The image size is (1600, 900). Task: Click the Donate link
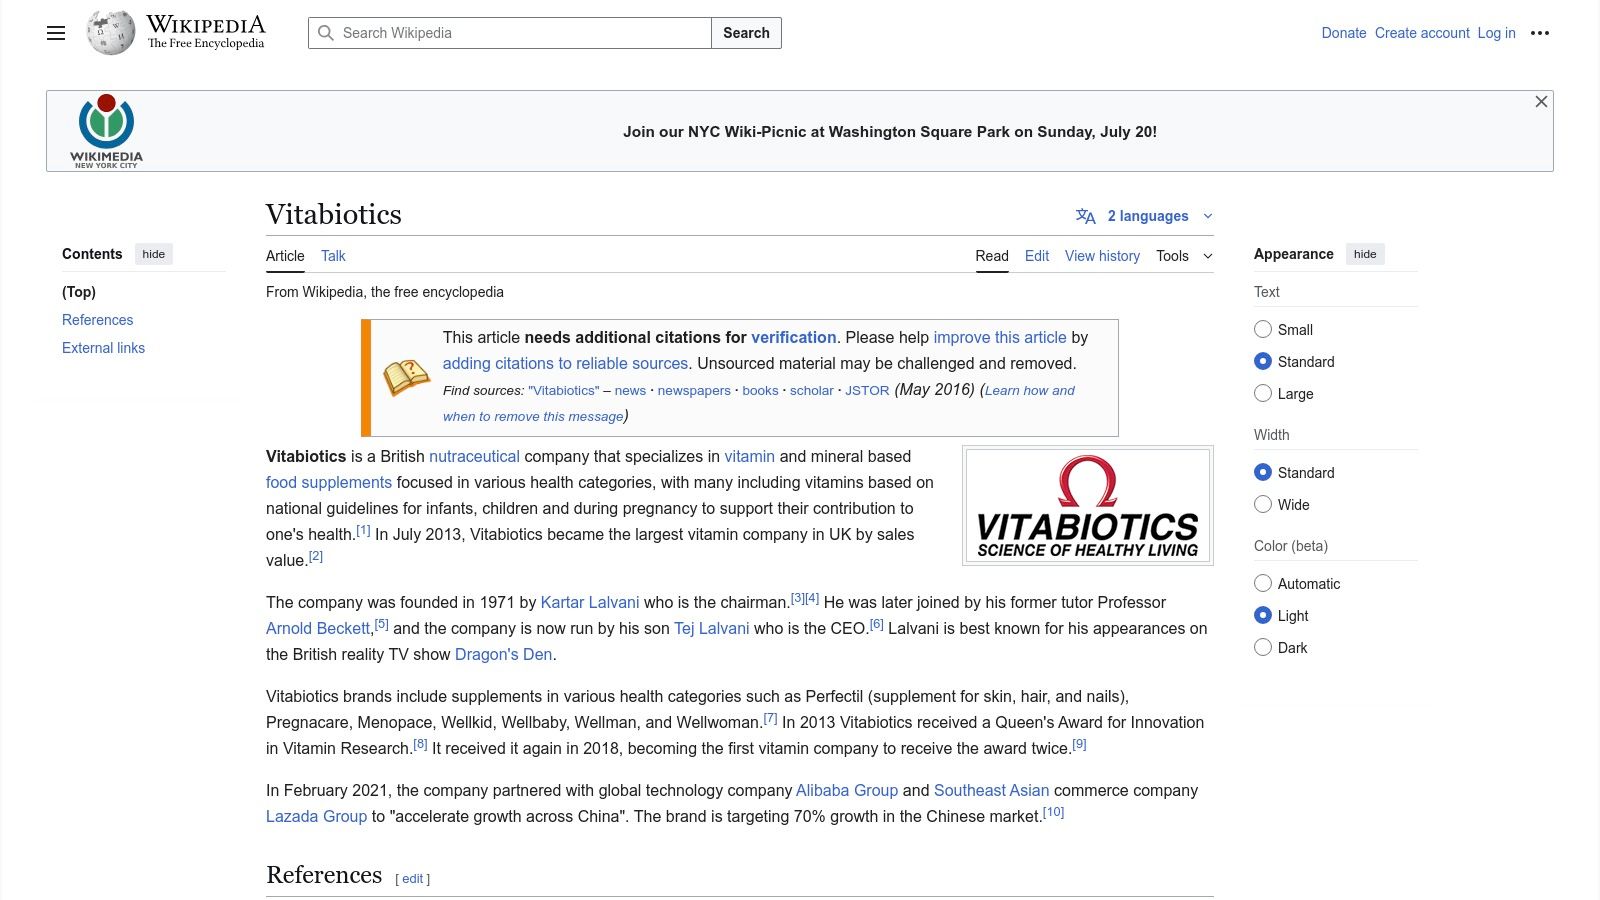point(1344,33)
